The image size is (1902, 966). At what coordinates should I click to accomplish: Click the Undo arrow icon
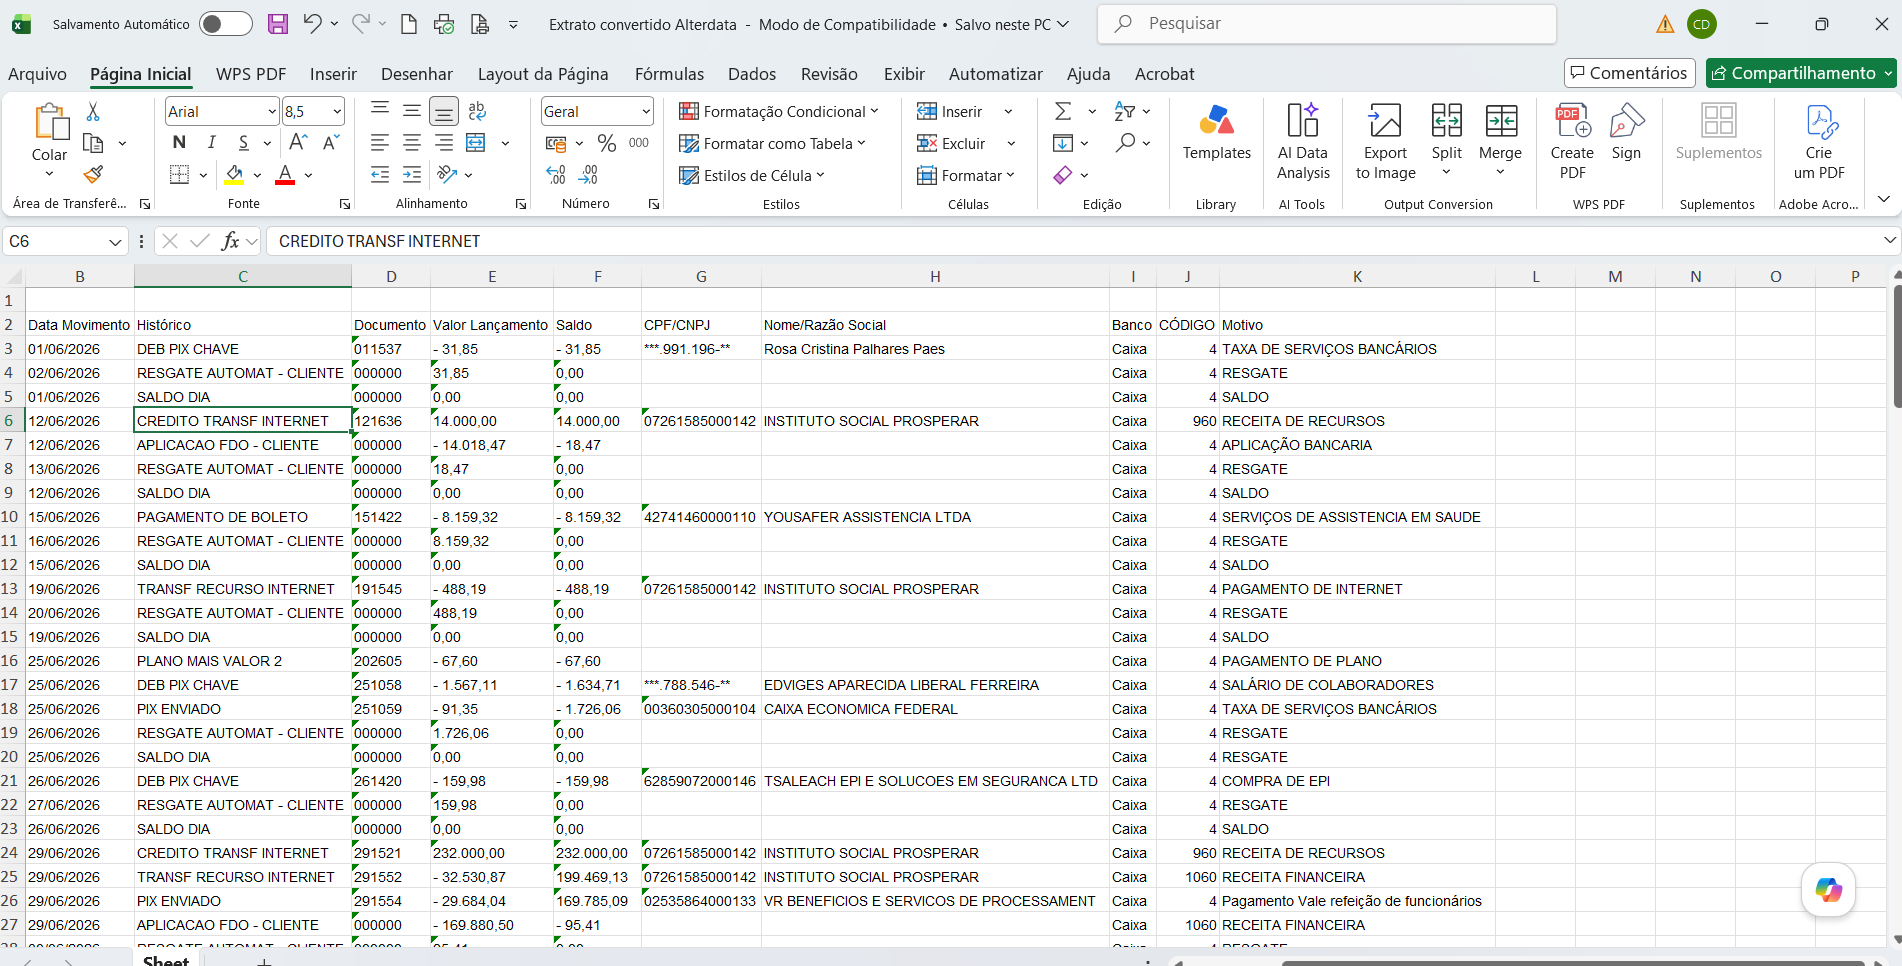click(x=312, y=24)
